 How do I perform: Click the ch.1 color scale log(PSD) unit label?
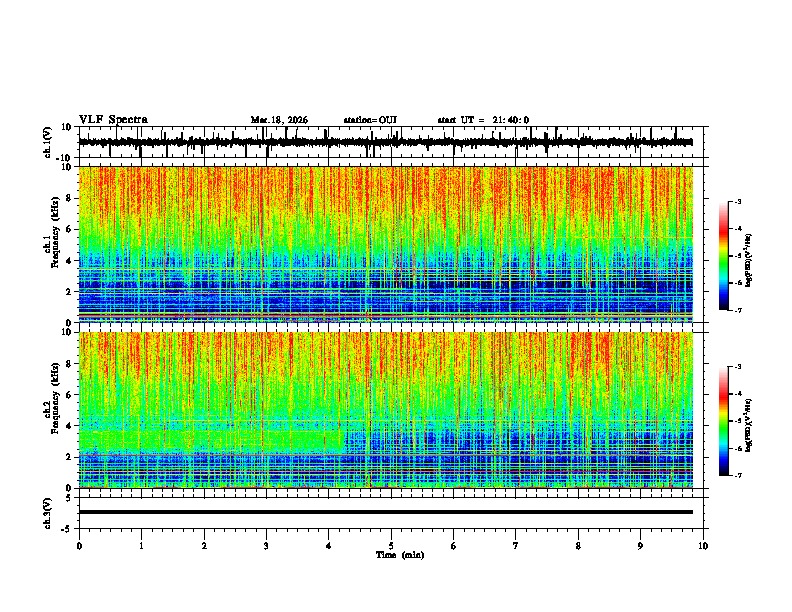748,260
